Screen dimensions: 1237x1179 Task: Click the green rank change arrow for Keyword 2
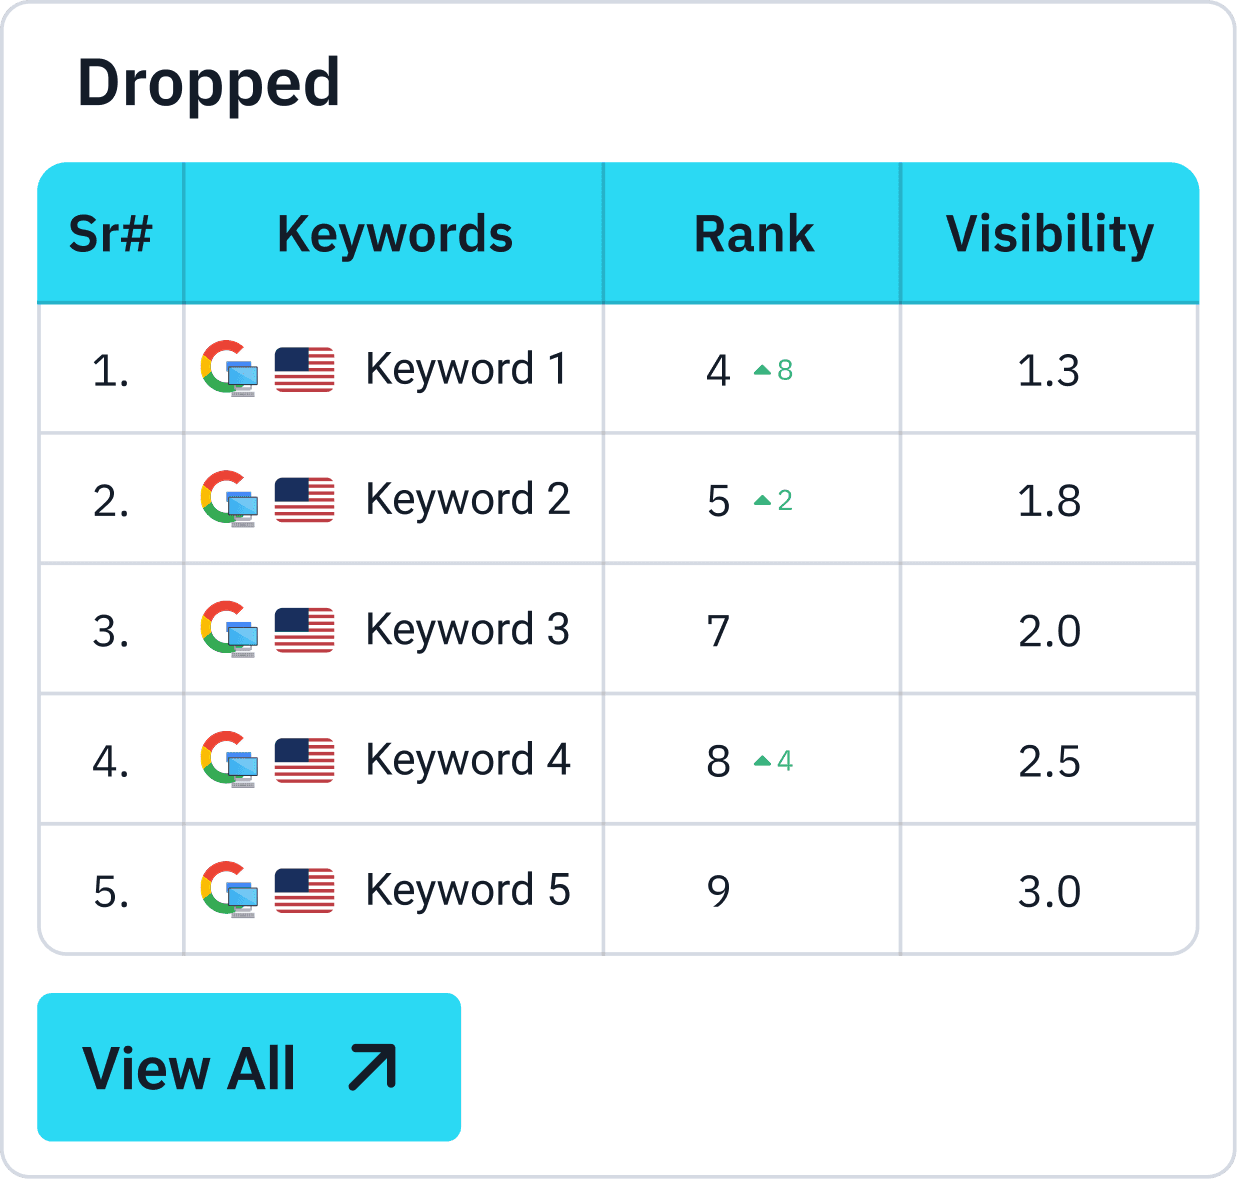pos(762,500)
